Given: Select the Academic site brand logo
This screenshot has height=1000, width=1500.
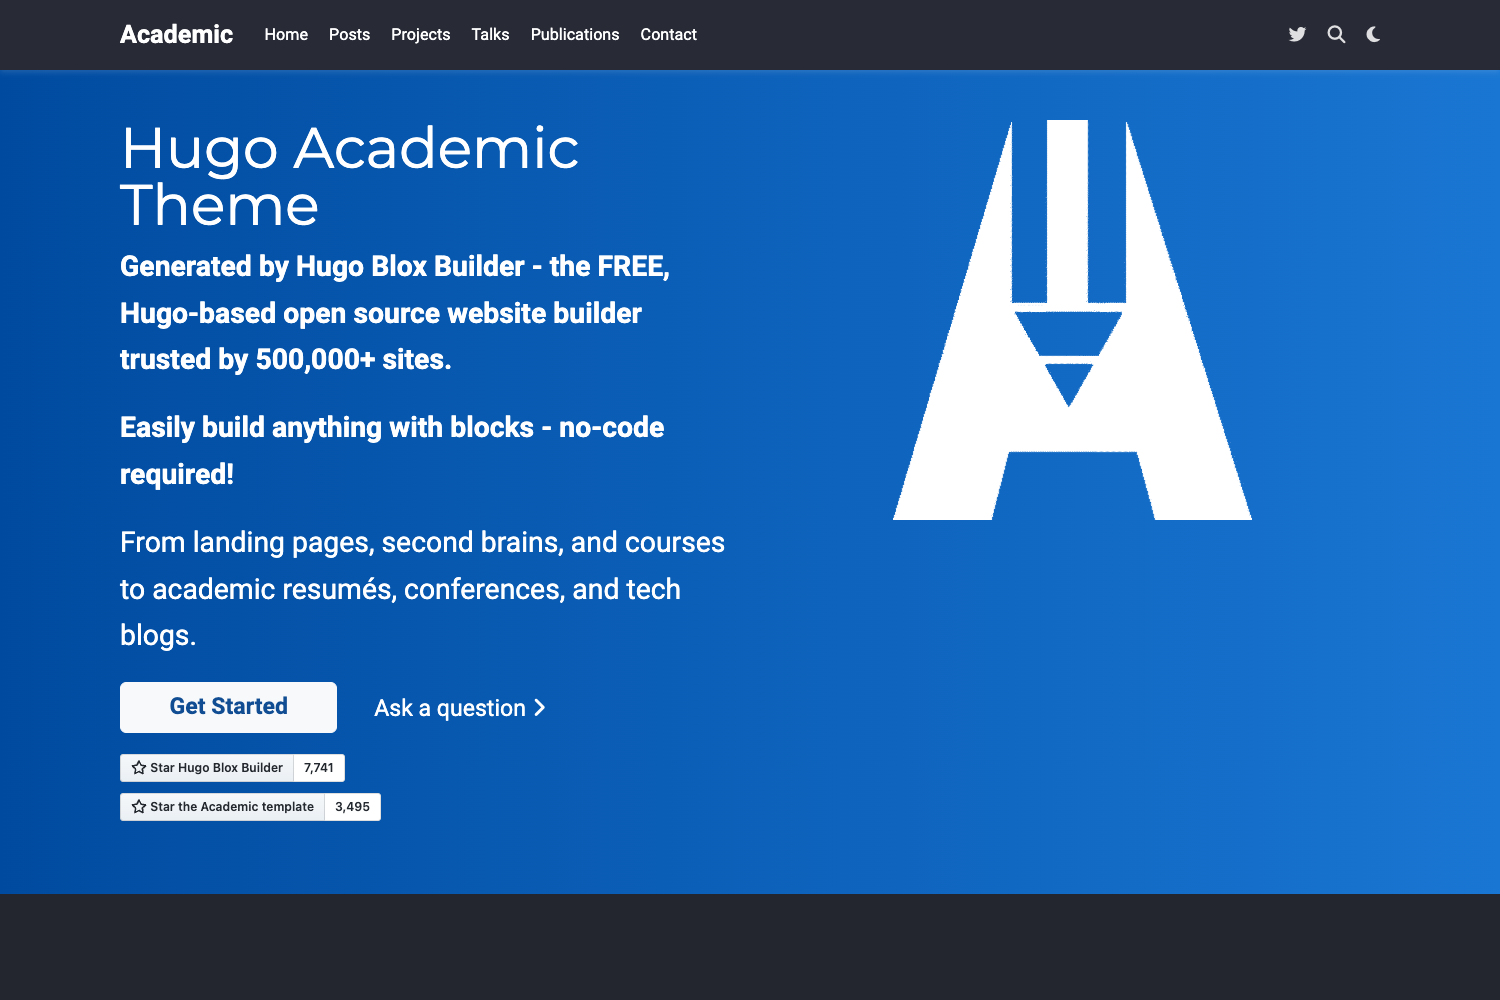Looking at the screenshot, I should (176, 34).
